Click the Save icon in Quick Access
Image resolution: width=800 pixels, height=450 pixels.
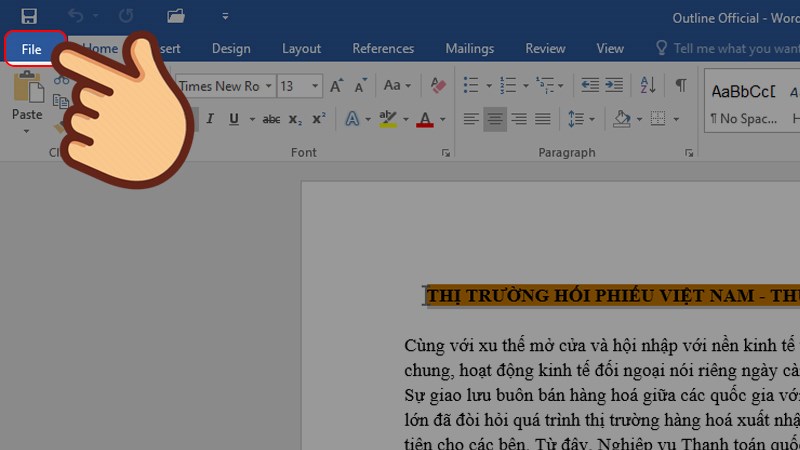[x=29, y=16]
